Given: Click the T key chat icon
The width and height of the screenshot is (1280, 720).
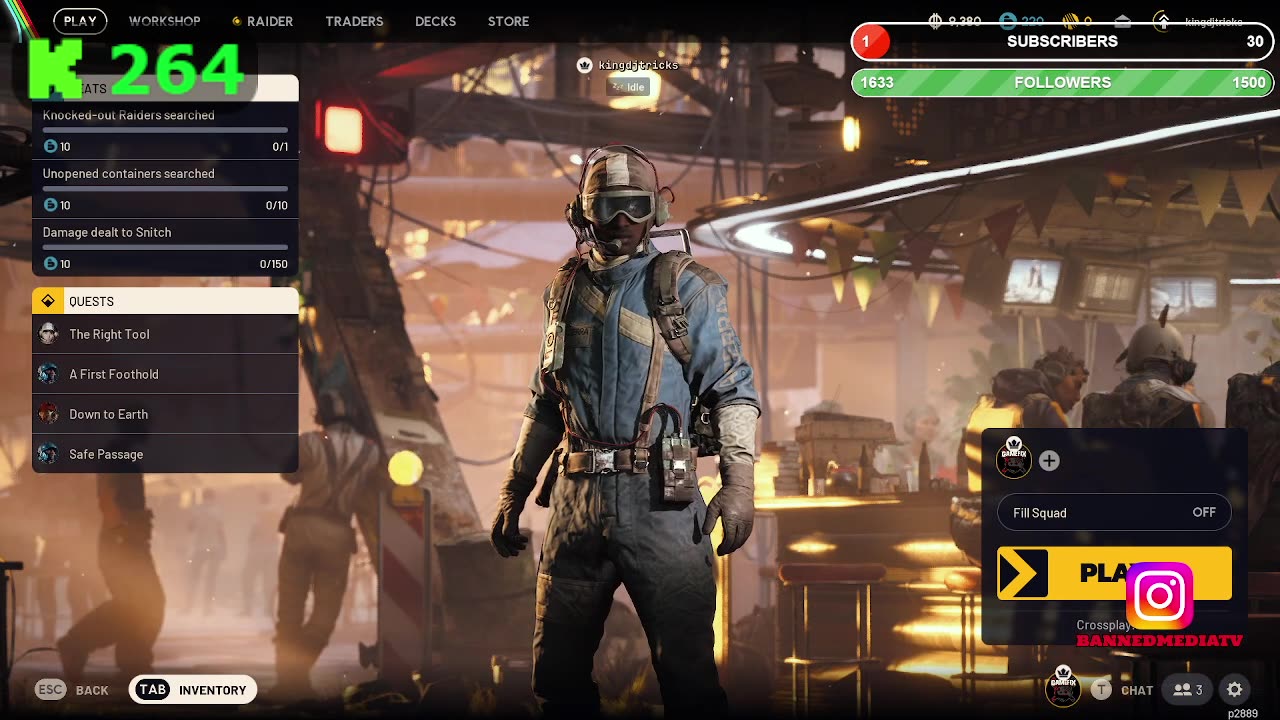Looking at the screenshot, I should tap(1101, 690).
